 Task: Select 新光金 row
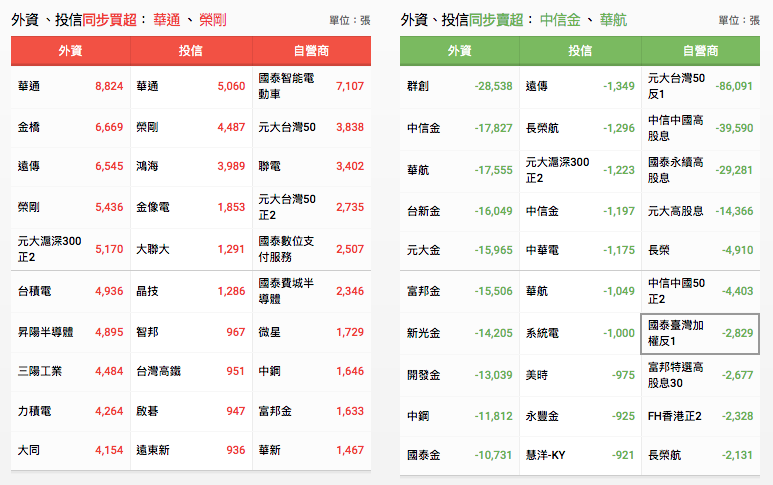tap(459, 333)
